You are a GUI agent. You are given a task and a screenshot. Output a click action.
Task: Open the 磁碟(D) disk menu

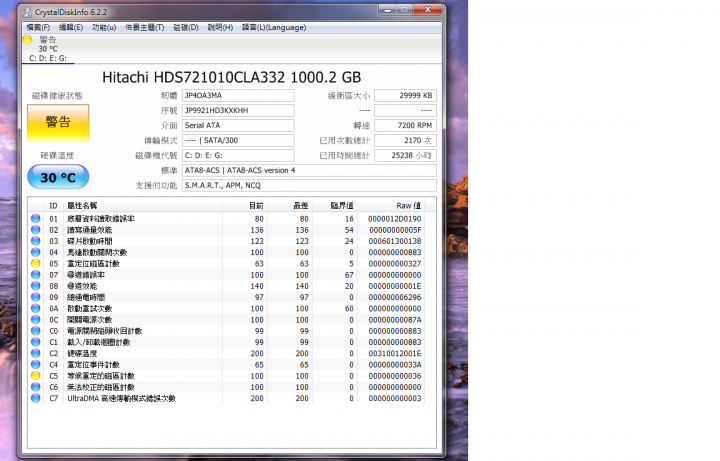186,28
